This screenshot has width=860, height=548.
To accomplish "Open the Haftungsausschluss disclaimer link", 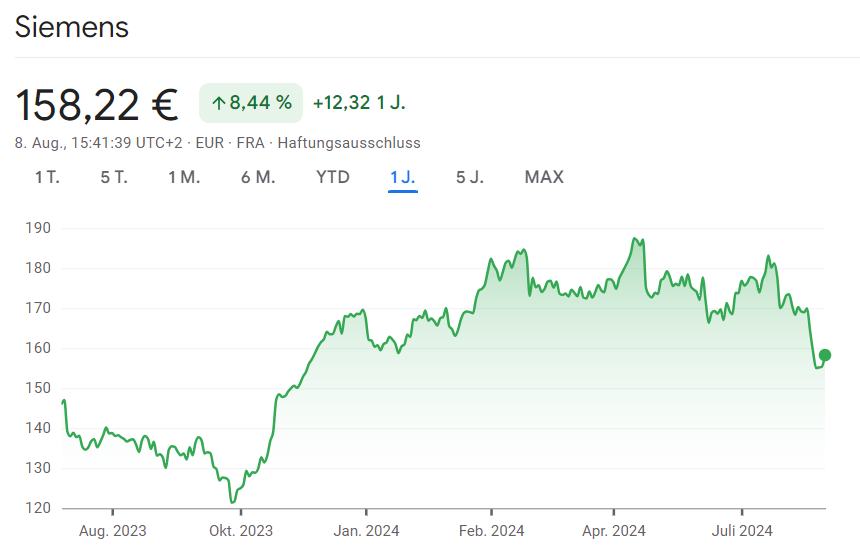I will (x=349, y=143).
